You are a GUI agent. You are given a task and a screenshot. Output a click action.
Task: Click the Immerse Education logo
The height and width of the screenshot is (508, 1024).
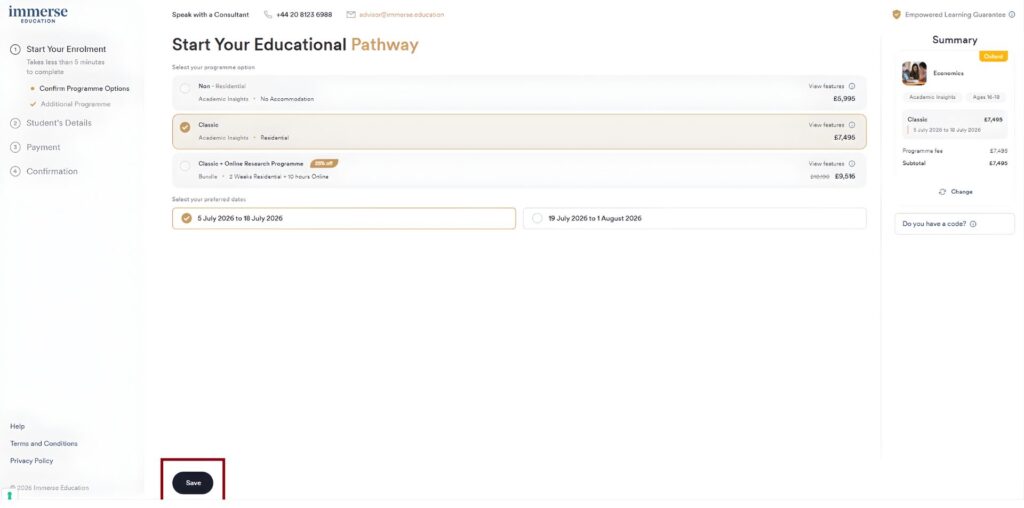(x=38, y=14)
